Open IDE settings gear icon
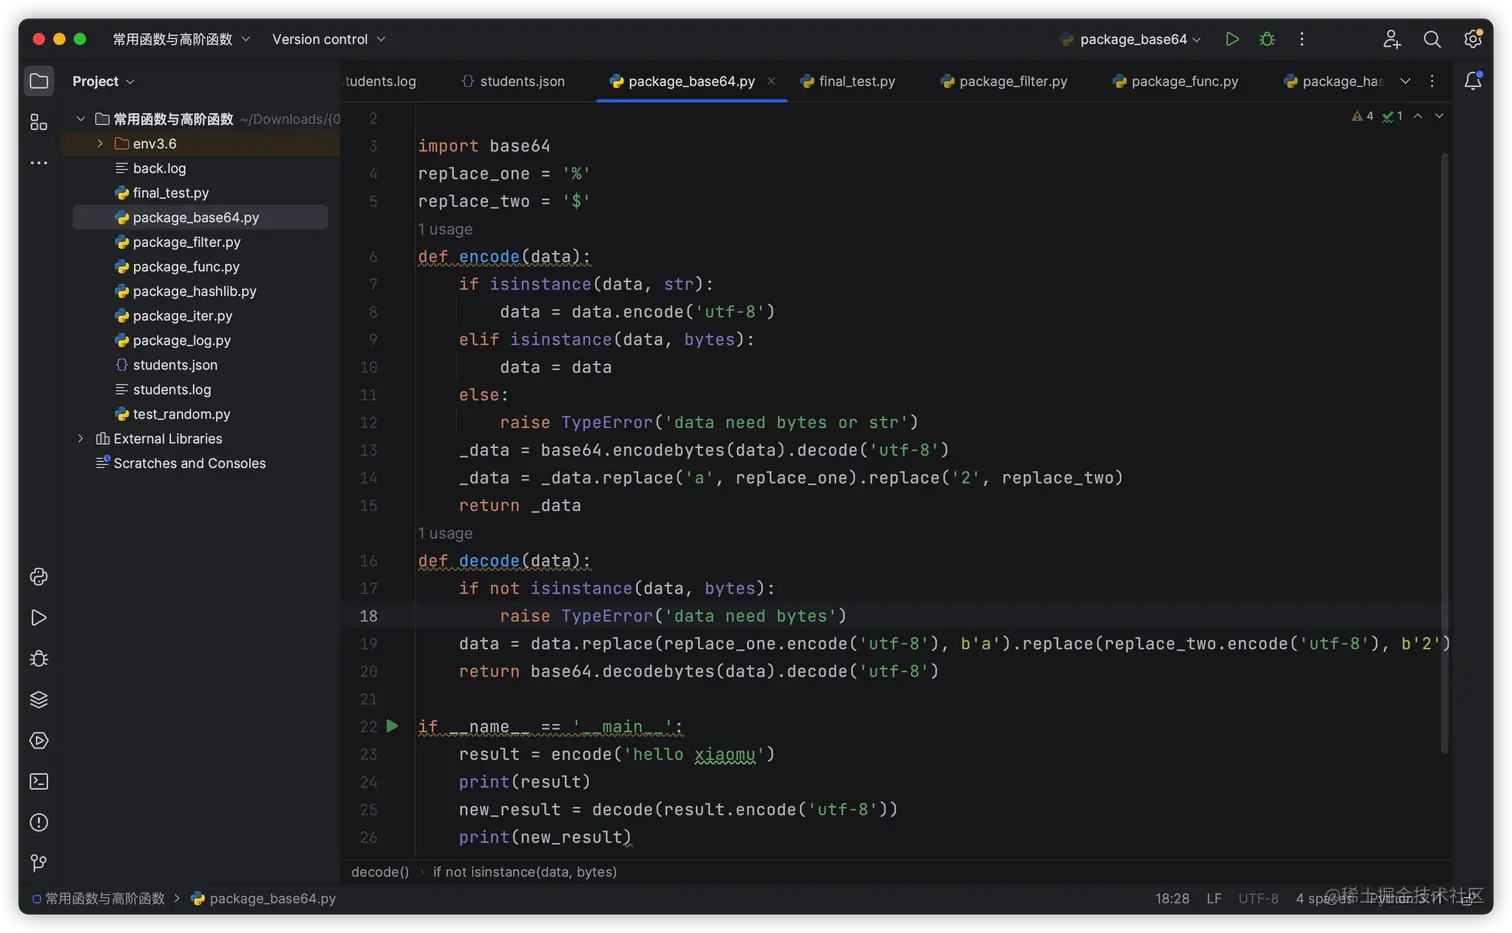The image size is (1512, 933). coord(1472,39)
